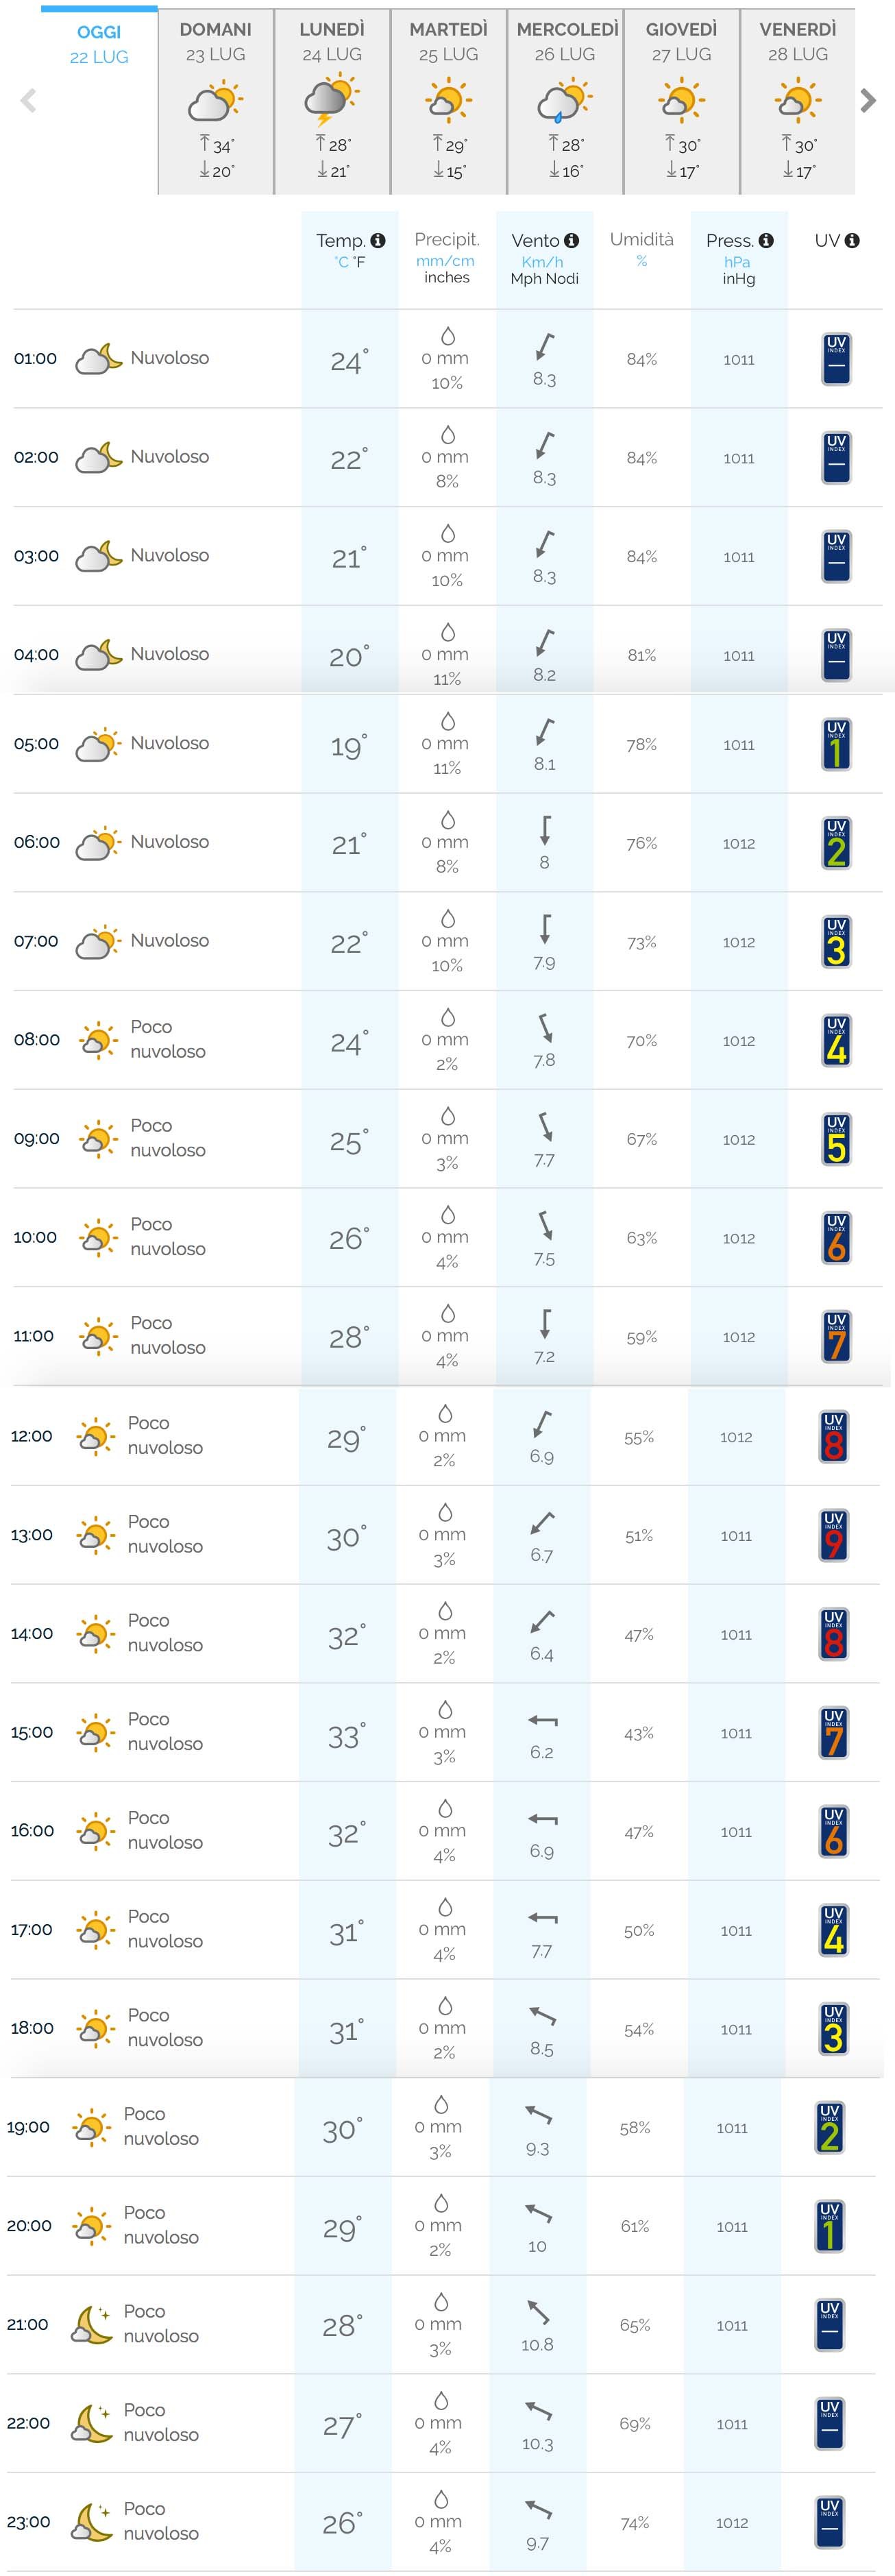Click the info icon next to Temp.
Viewport: 895px width, 2576px height.
point(378,240)
